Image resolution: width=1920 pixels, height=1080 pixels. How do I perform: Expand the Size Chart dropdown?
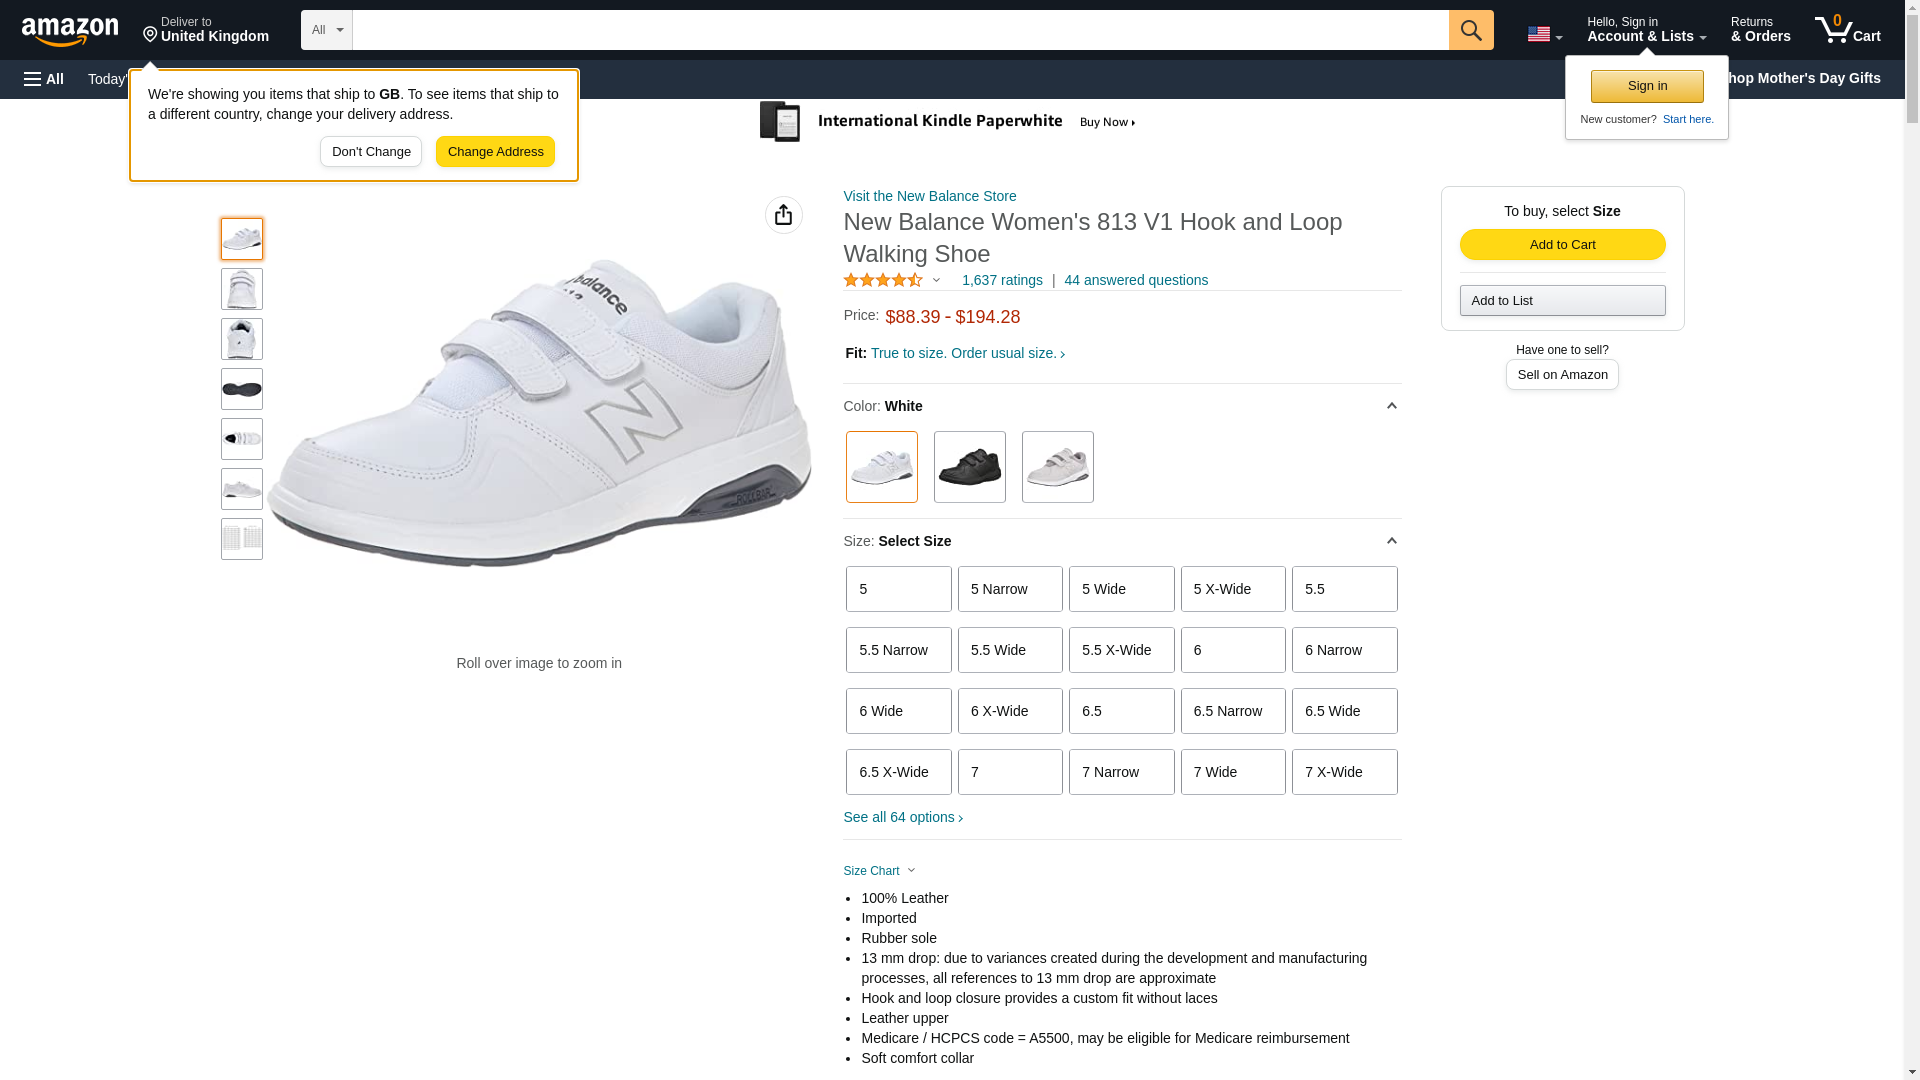tap(880, 871)
